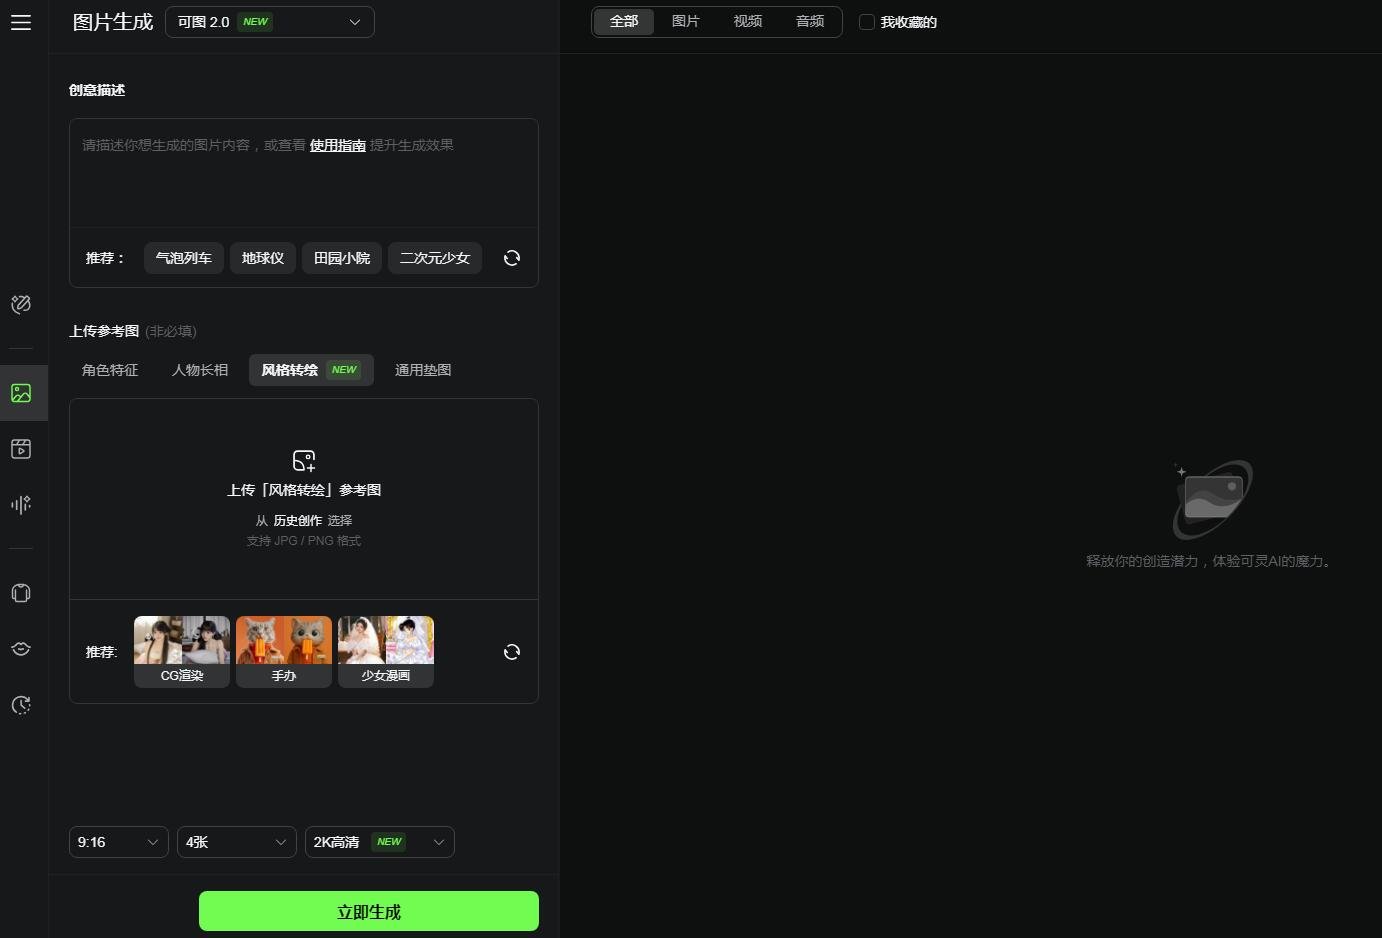Screen dimensions: 1382x938
Task: Refresh the recommended prompt suggestions
Action: [512, 258]
